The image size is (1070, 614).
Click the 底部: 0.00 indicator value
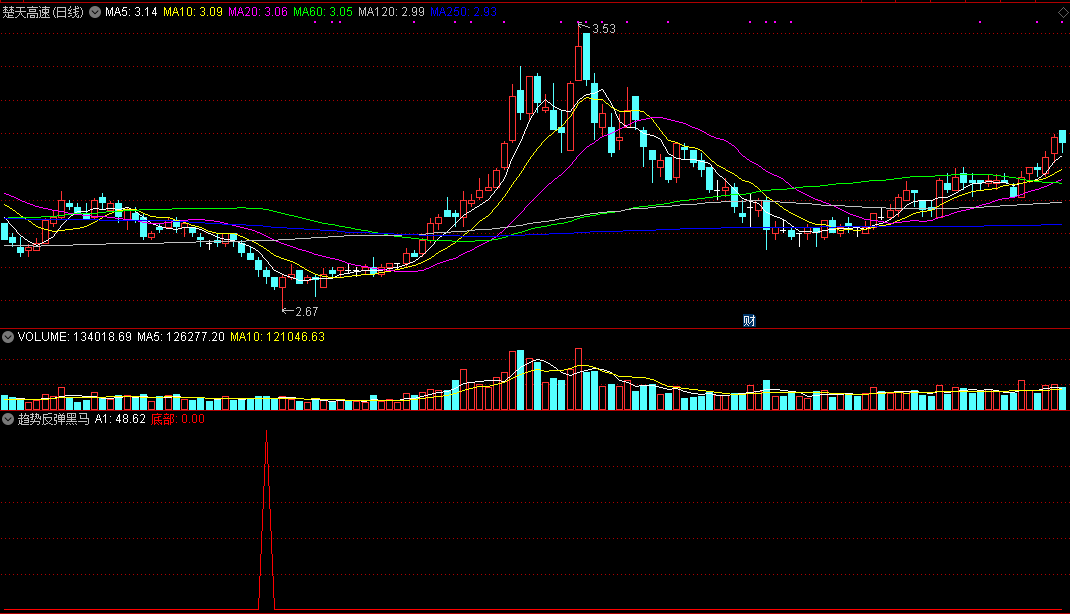pyautogui.click(x=177, y=419)
